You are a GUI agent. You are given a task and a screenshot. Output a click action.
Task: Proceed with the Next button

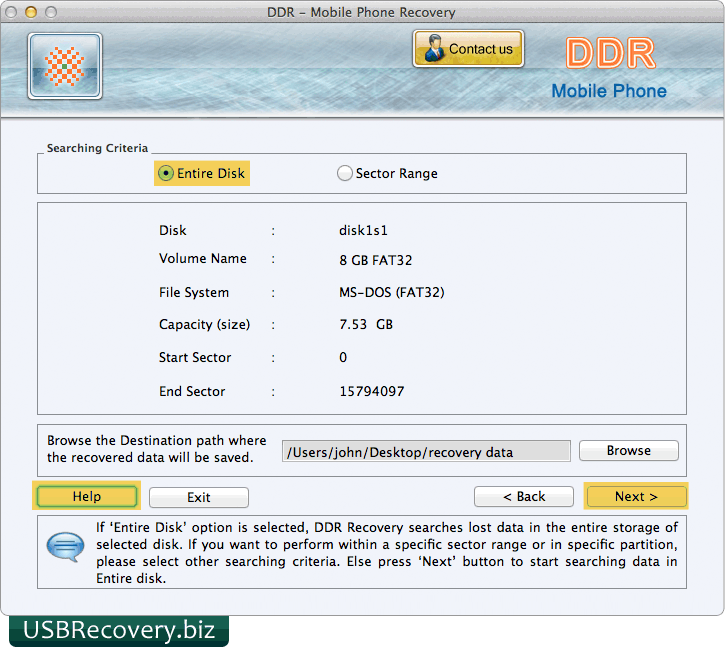pyautogui.click(x=636, y=496)
